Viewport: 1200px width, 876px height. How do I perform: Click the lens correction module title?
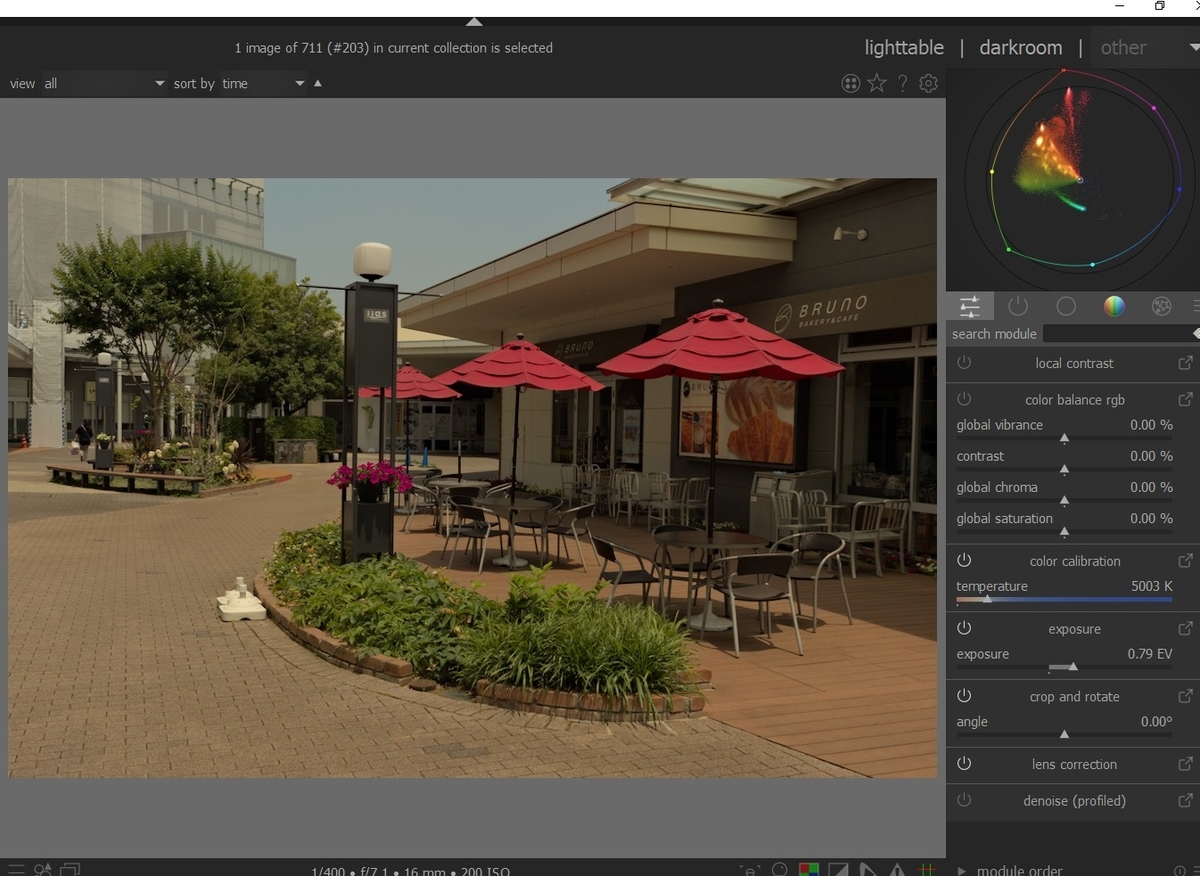(x=1074, y=764)
